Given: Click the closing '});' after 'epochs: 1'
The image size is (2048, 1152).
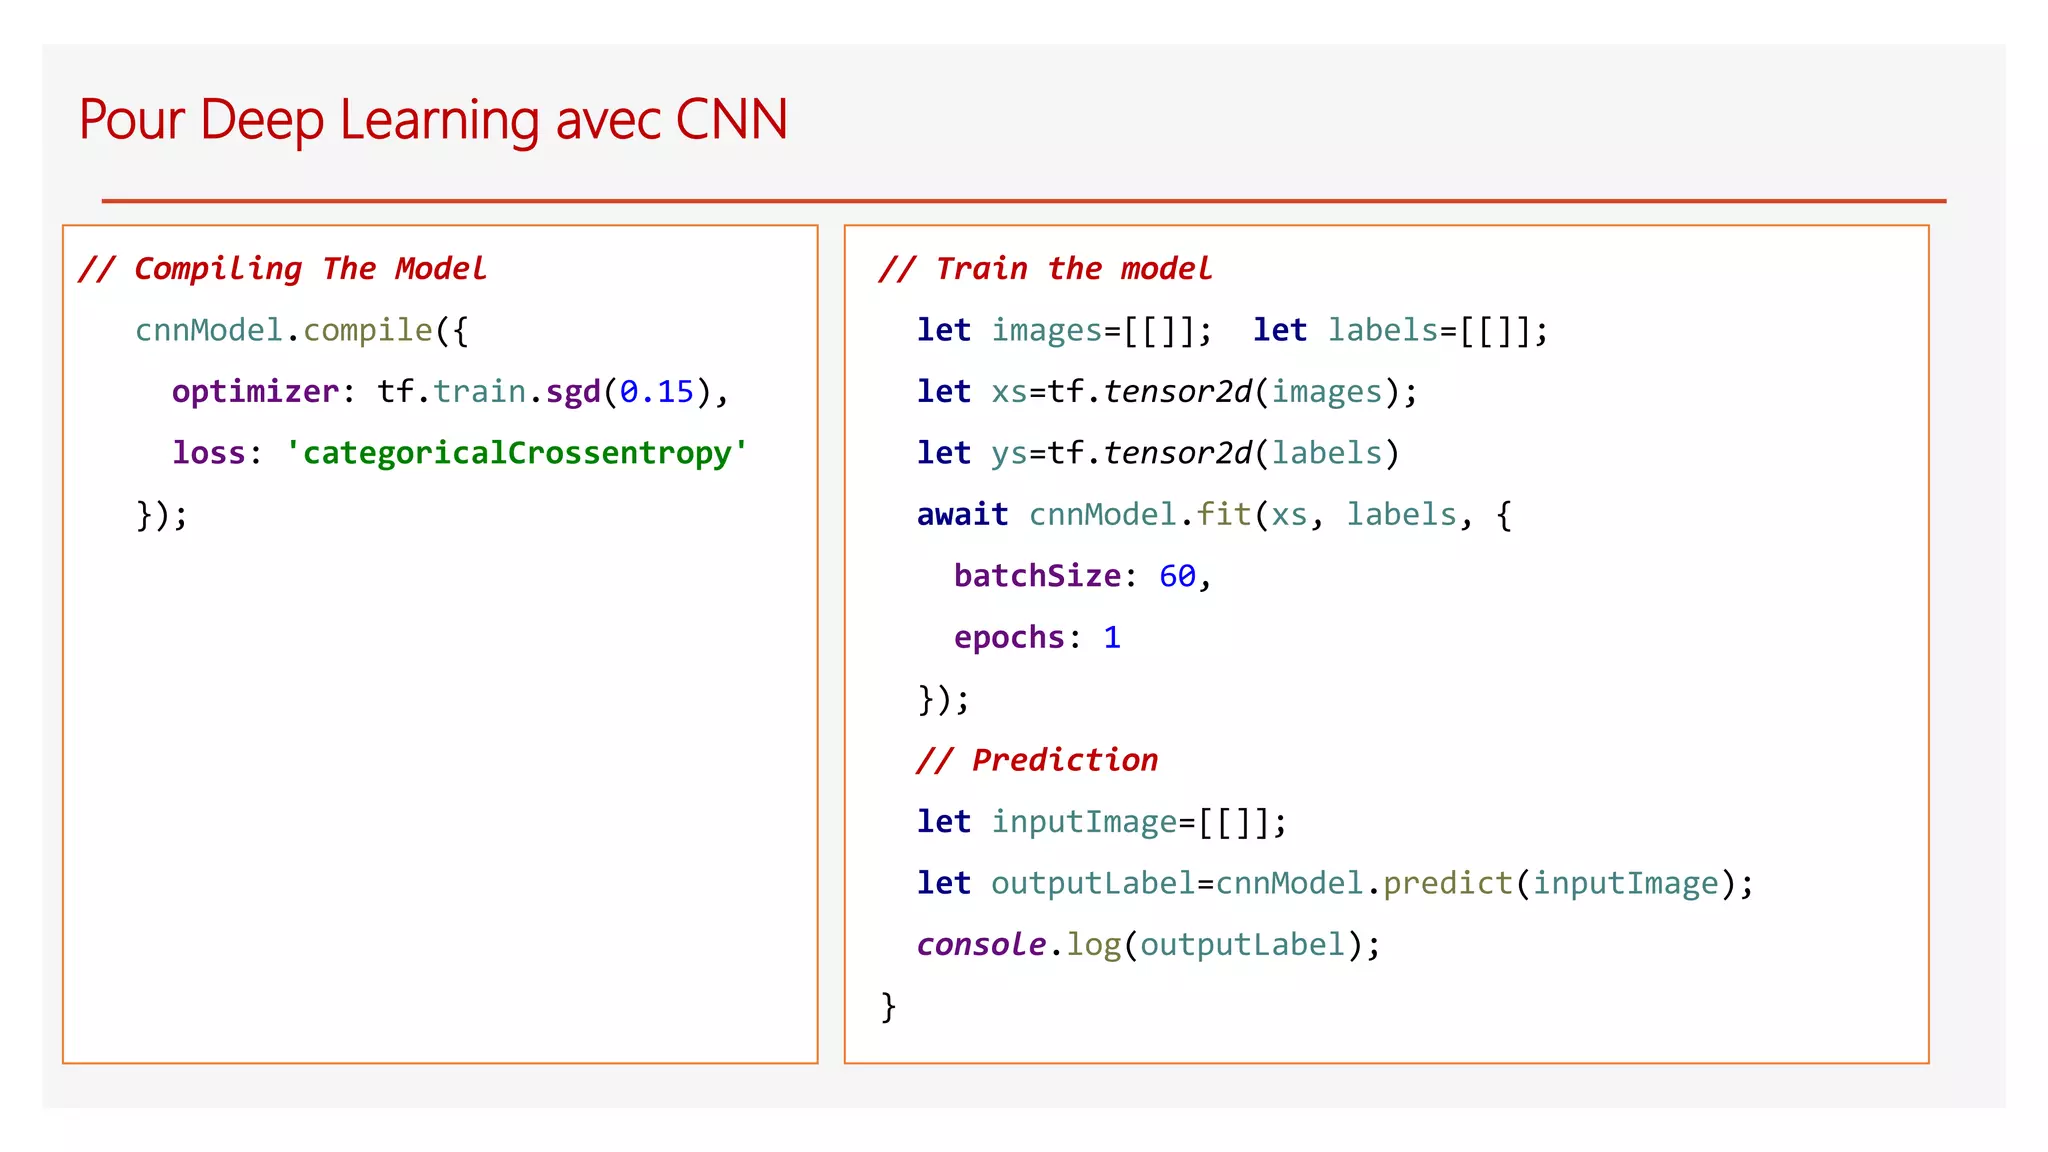Looking at the screenshot, I should click(944, 699).
